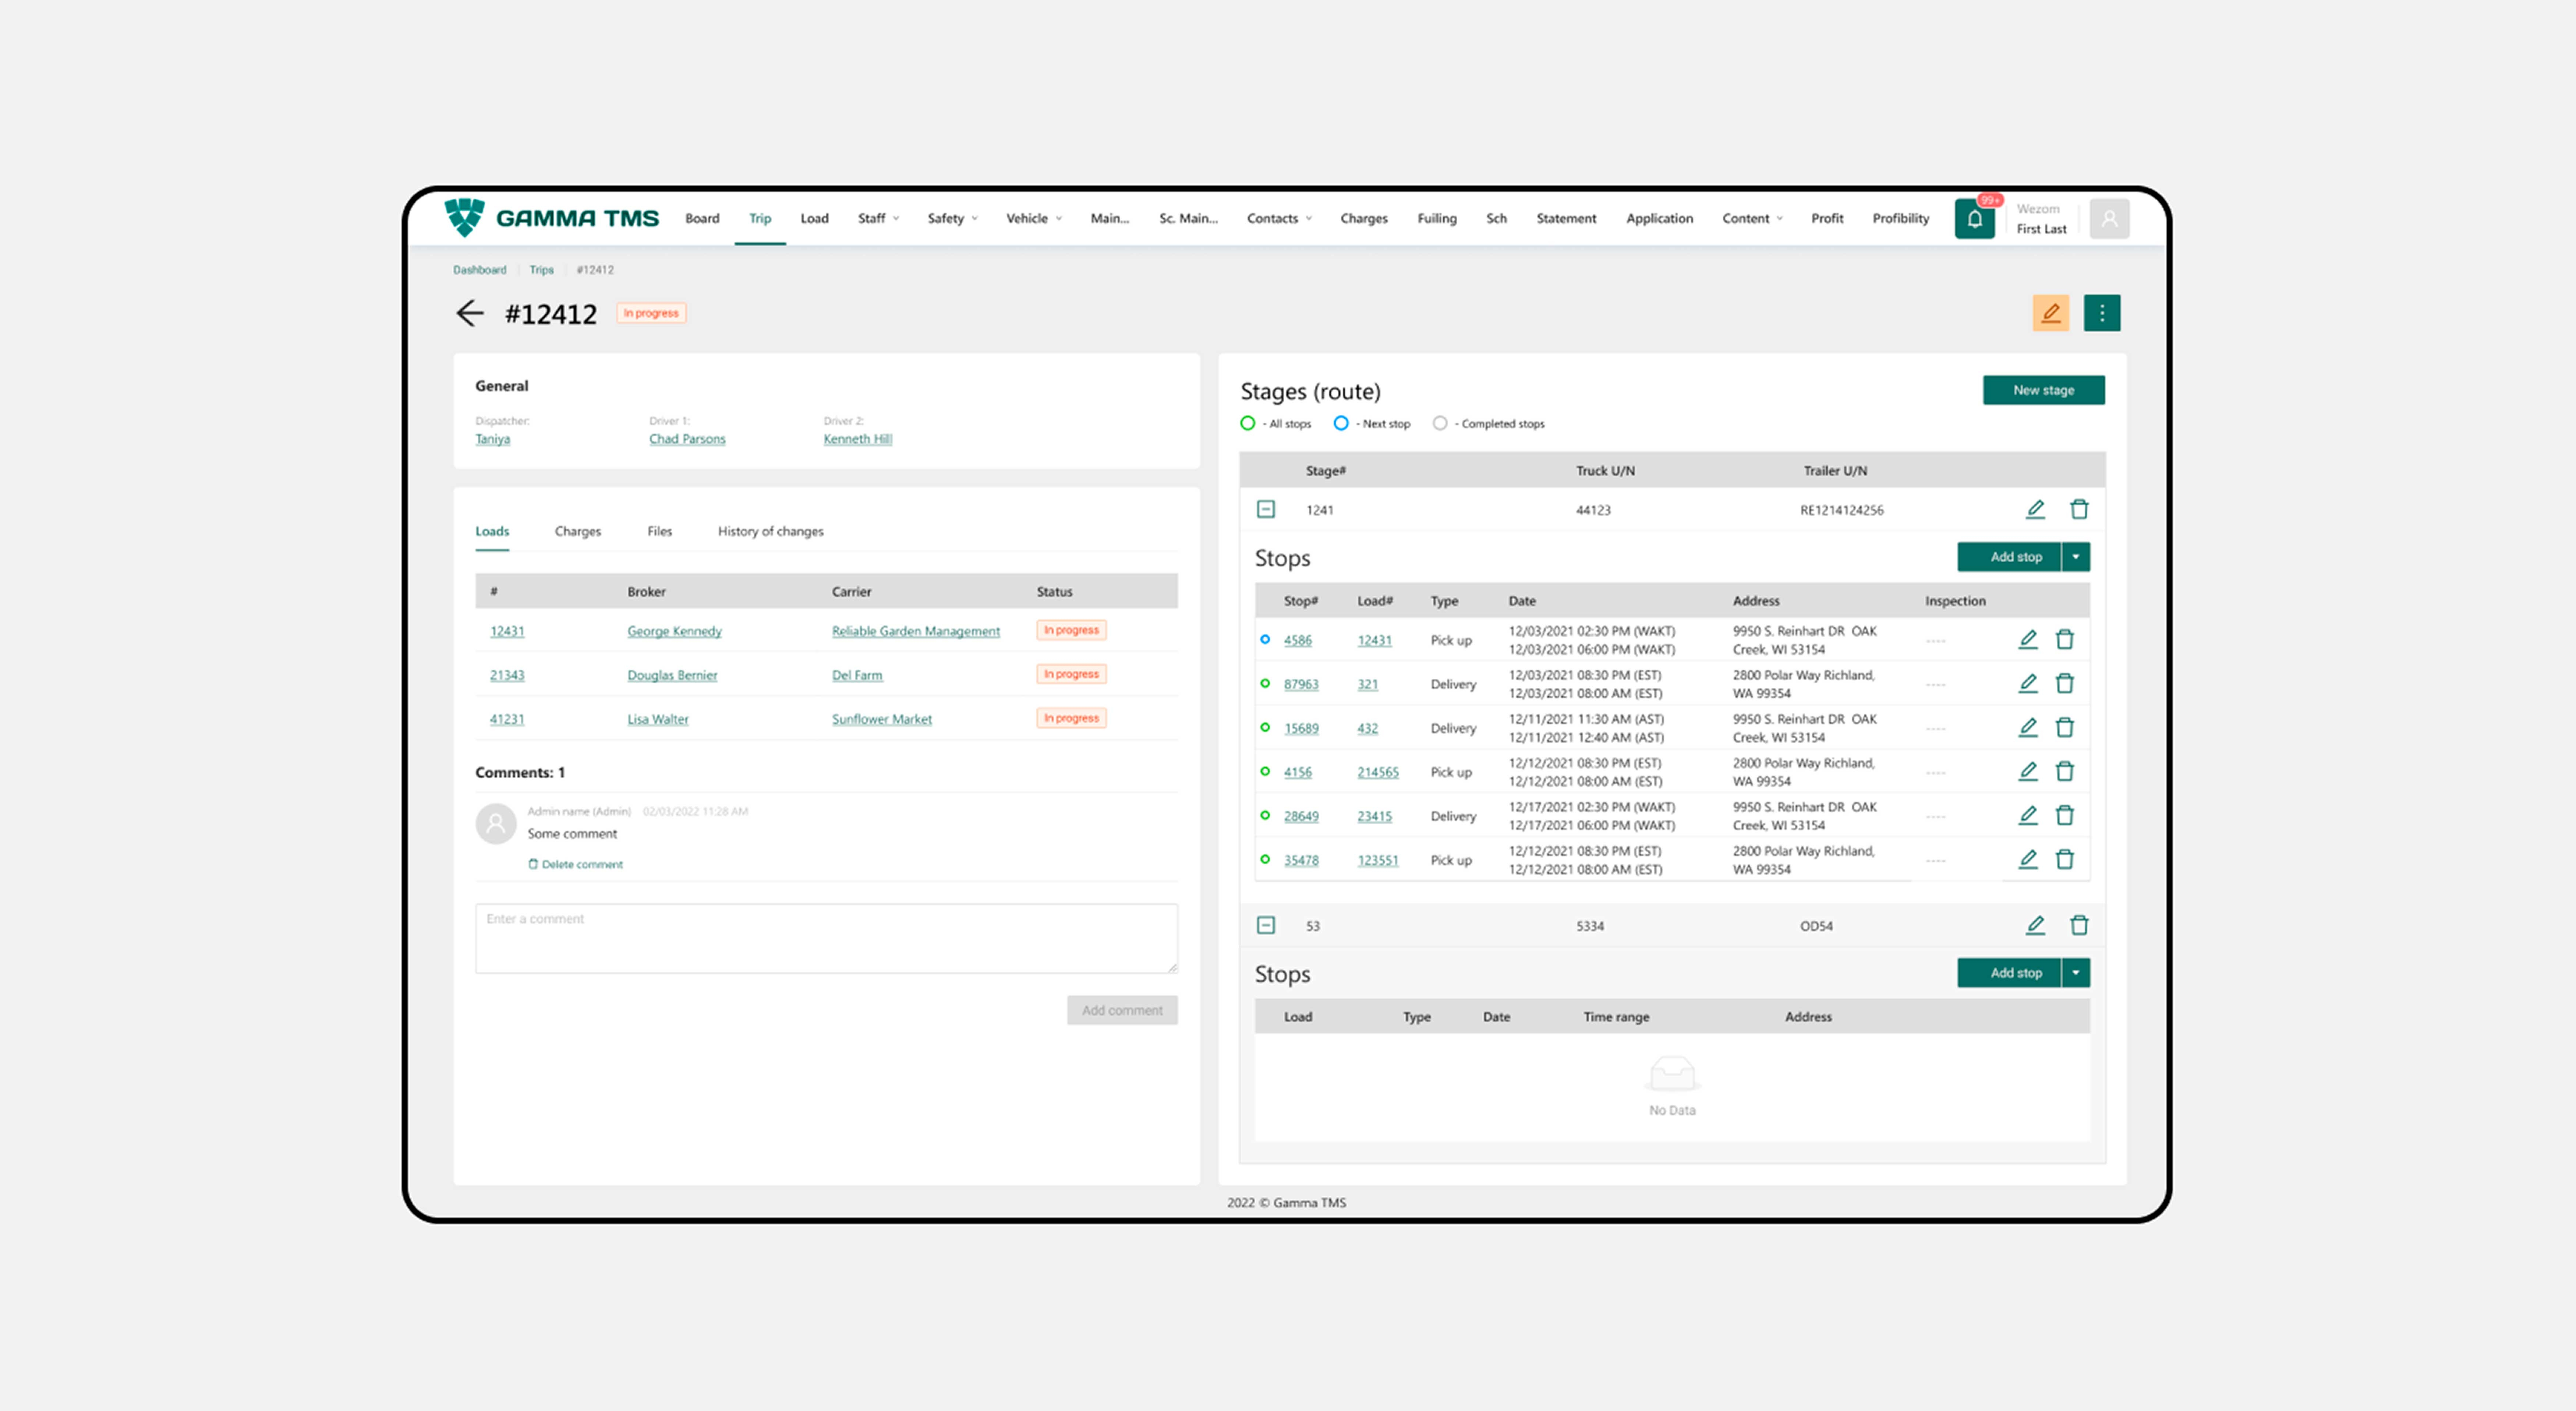
Task: Collapse stage 1241 with the minus box
Action: (1265, 509)
